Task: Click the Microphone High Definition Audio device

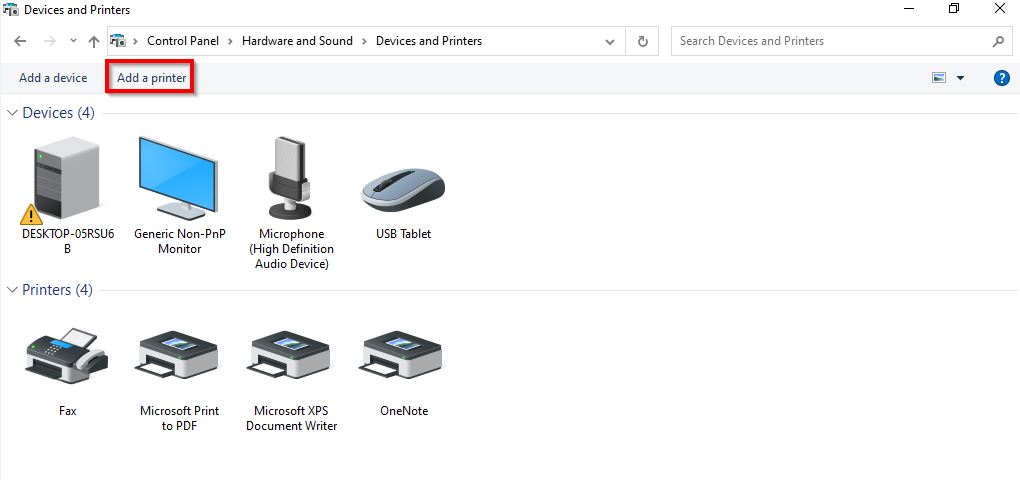Action: 291,180
